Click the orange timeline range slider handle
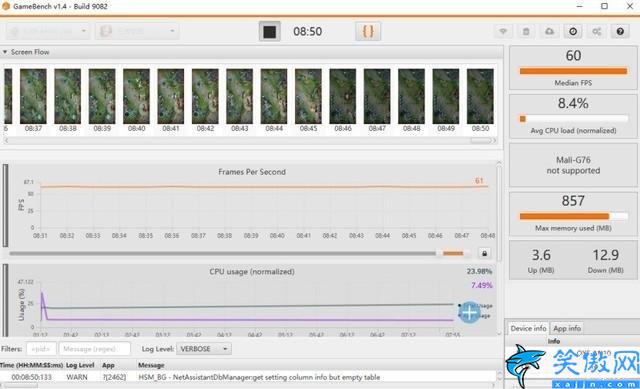The width and height of the screenshot is (640, 389). tap(453, 253)
